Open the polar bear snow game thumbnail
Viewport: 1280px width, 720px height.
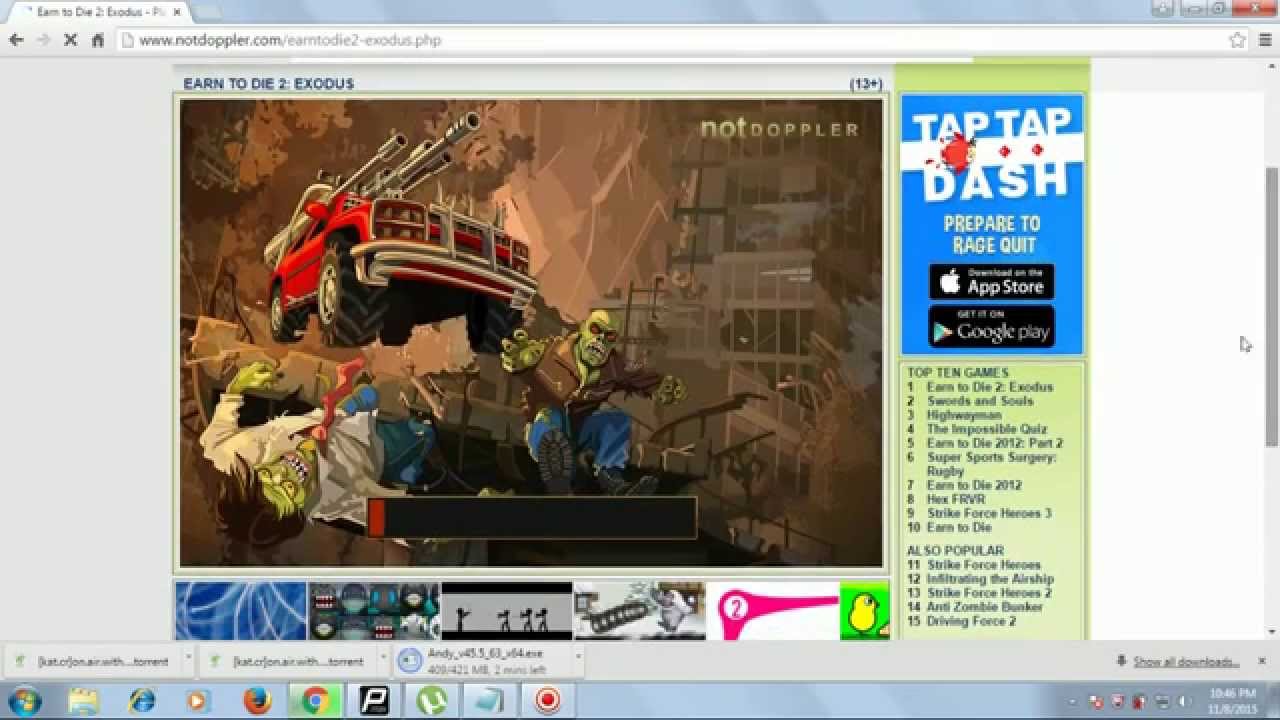tap(640, 611)
